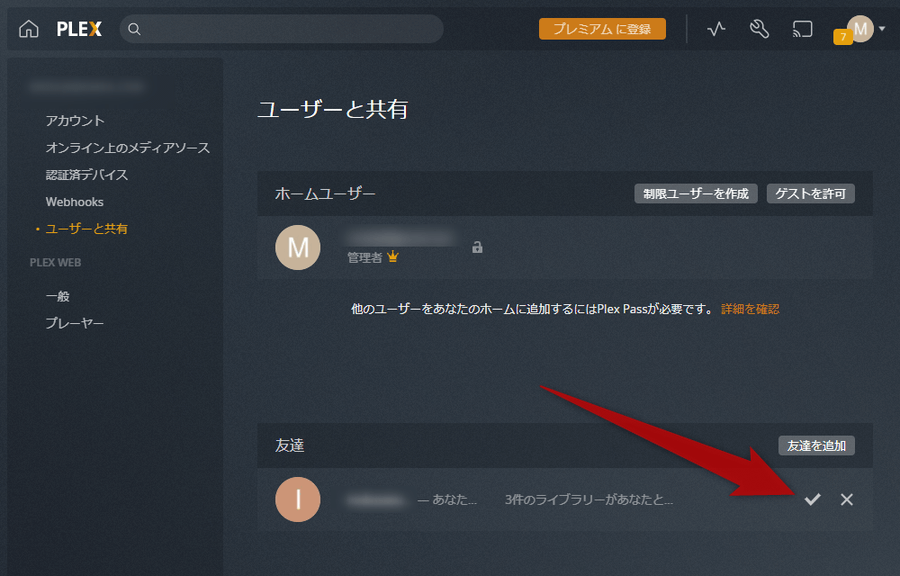
Task: Open the notification badge showing 7
Action: (843, 37)
